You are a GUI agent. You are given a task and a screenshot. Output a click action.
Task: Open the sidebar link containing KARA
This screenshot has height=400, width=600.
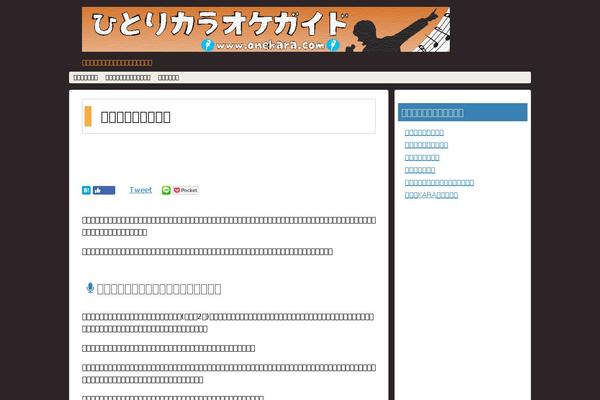tap(431, 195)
